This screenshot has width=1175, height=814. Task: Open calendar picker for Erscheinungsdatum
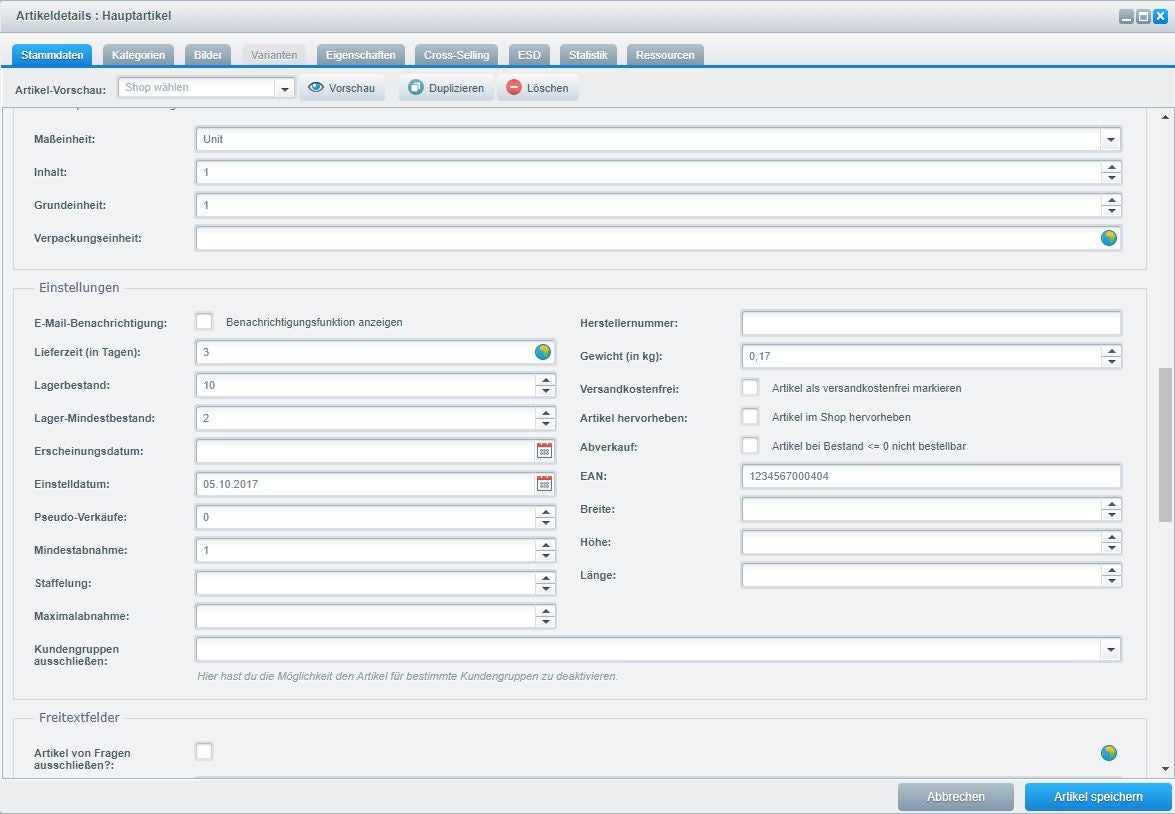point(545,450)
